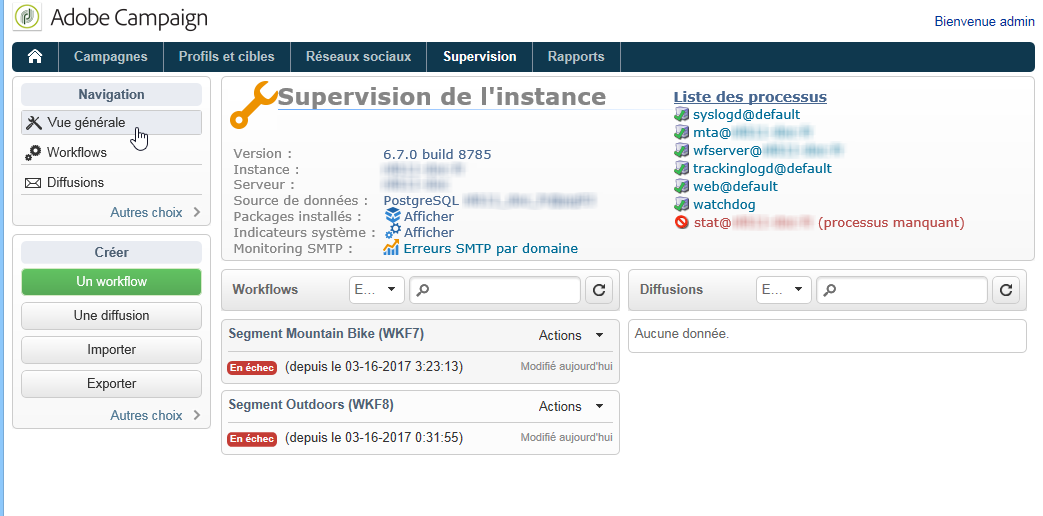The image size is (1043, 516).
Task: Open the web@default process link
Action: click(x=735, y=186)
